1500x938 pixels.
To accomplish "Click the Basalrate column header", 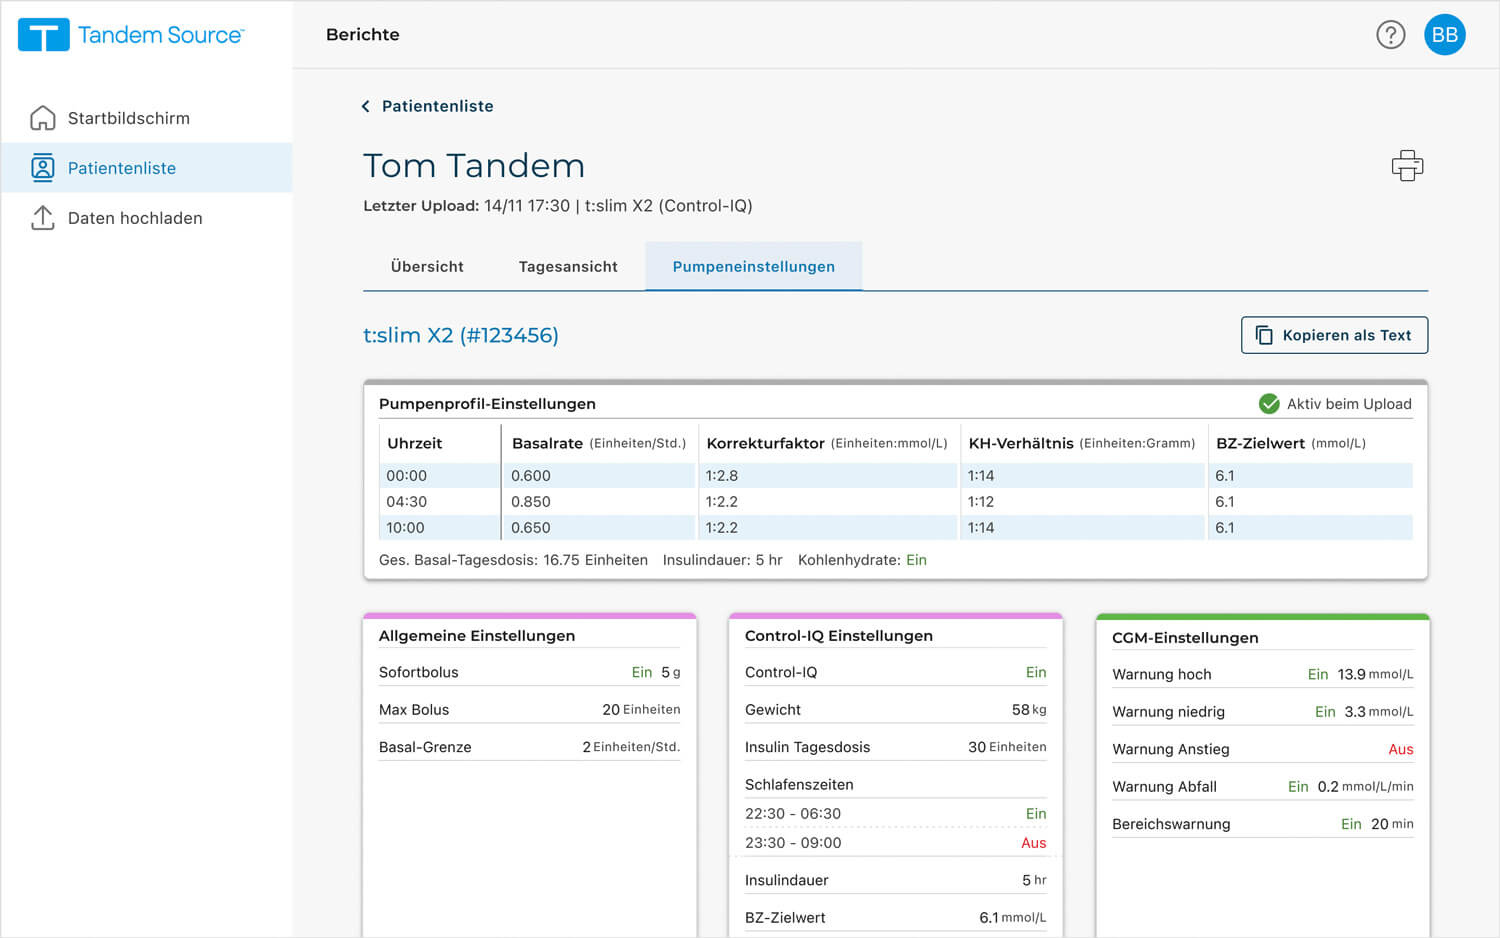I will point(599,443).
